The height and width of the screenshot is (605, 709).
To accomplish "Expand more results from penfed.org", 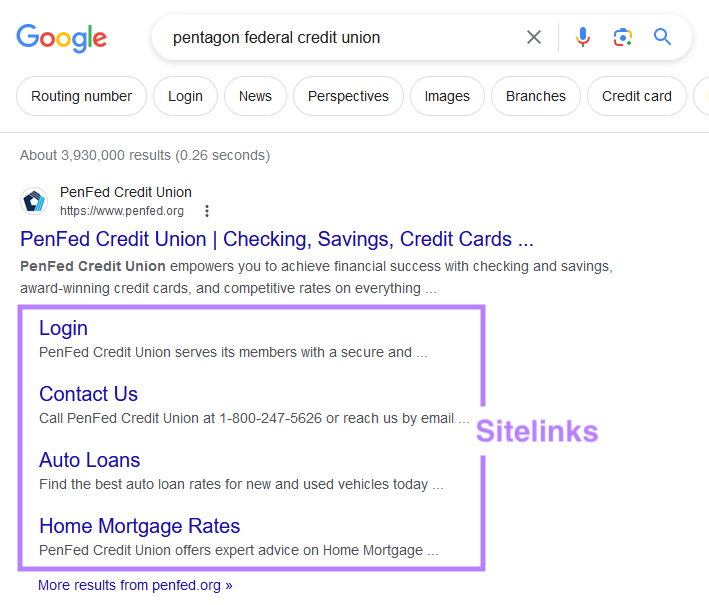I will point(135,585).
